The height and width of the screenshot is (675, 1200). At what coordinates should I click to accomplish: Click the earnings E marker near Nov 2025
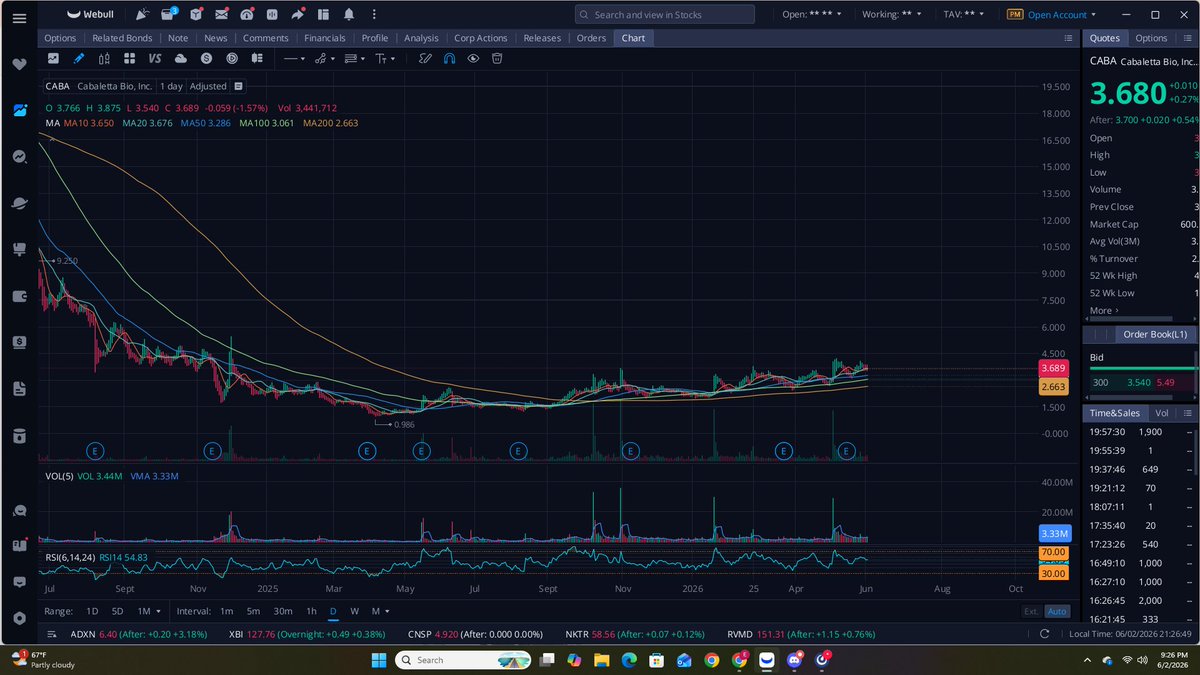pos(630,452)
